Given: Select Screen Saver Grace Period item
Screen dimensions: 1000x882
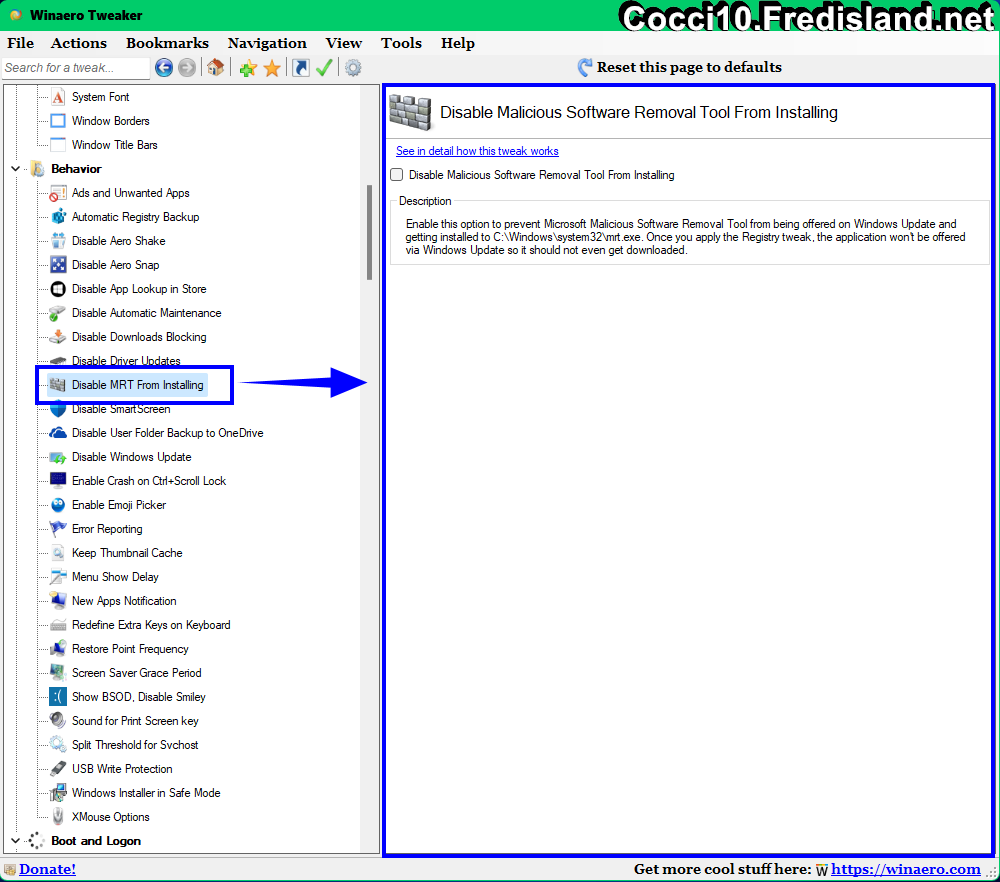Looking at the screenshot, I should 136,673.
